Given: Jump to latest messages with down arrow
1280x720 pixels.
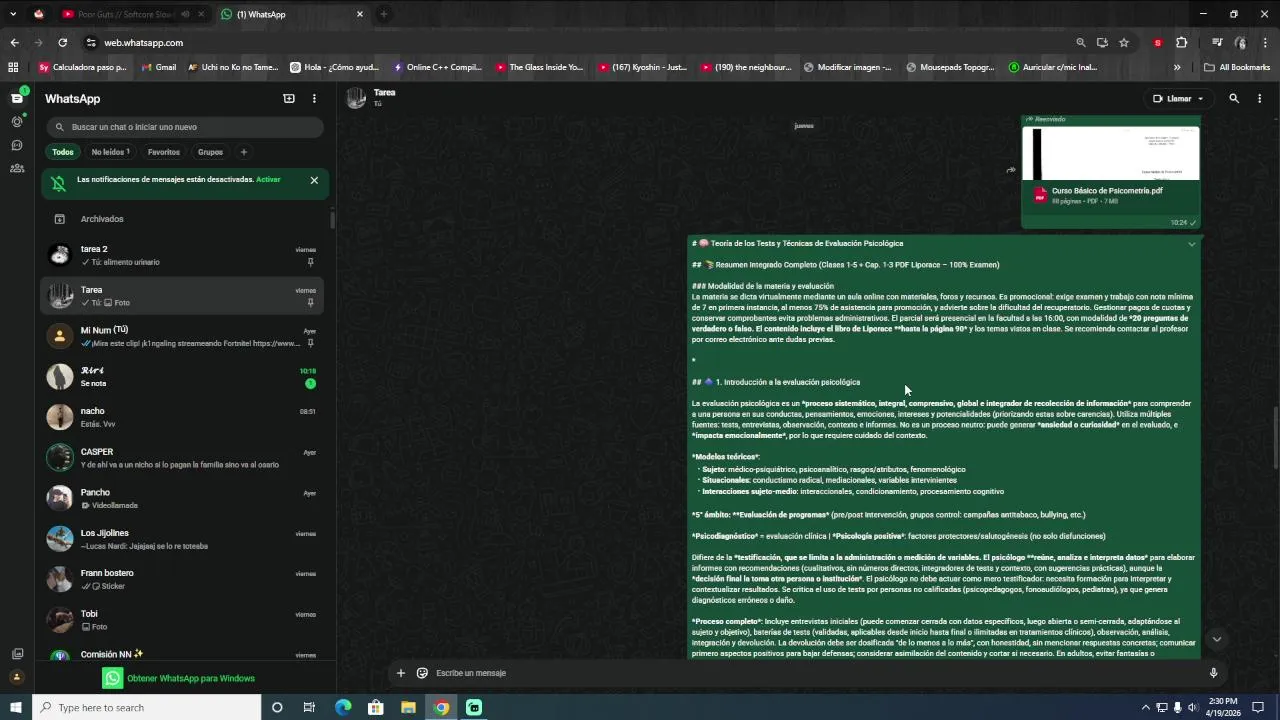Looking at the screenshot, I should point(1216,639).
